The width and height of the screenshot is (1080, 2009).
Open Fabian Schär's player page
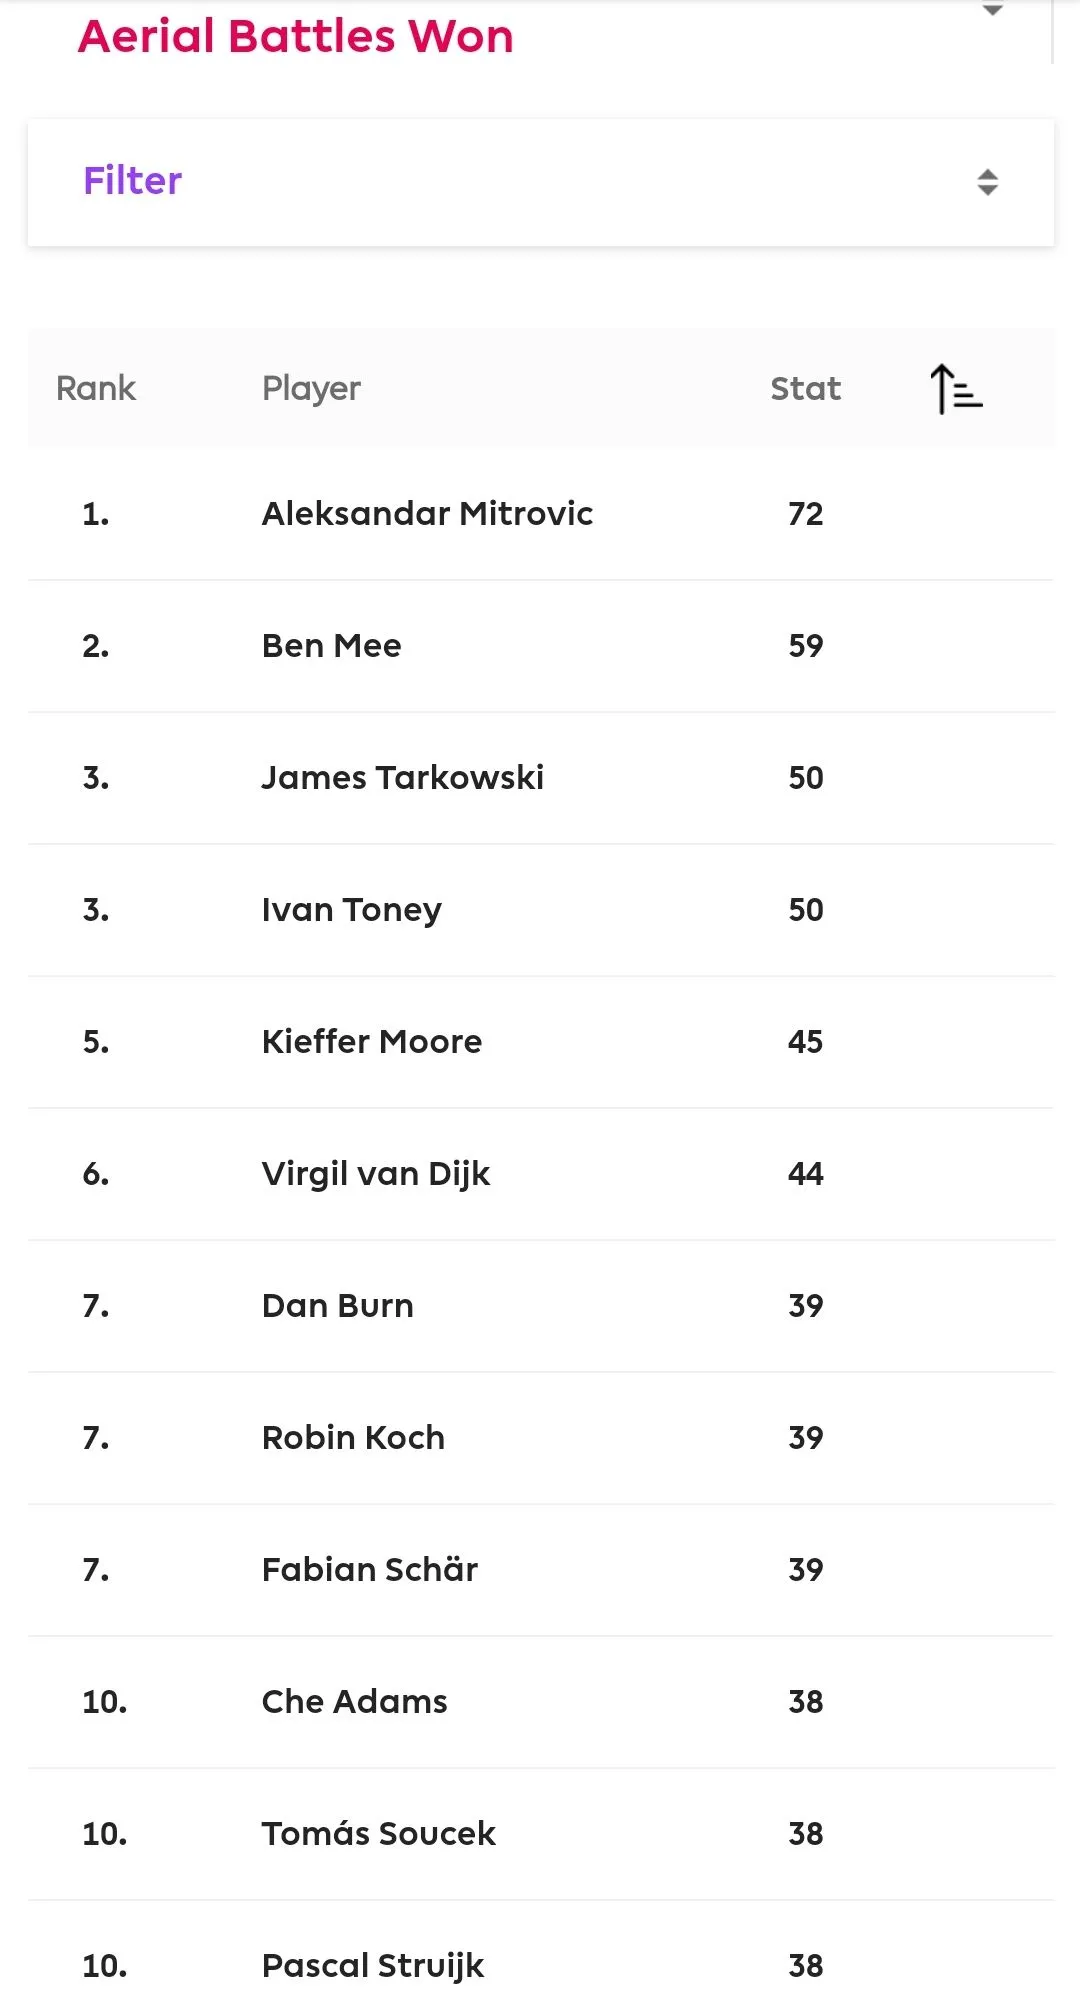[x=369, y=1570]
